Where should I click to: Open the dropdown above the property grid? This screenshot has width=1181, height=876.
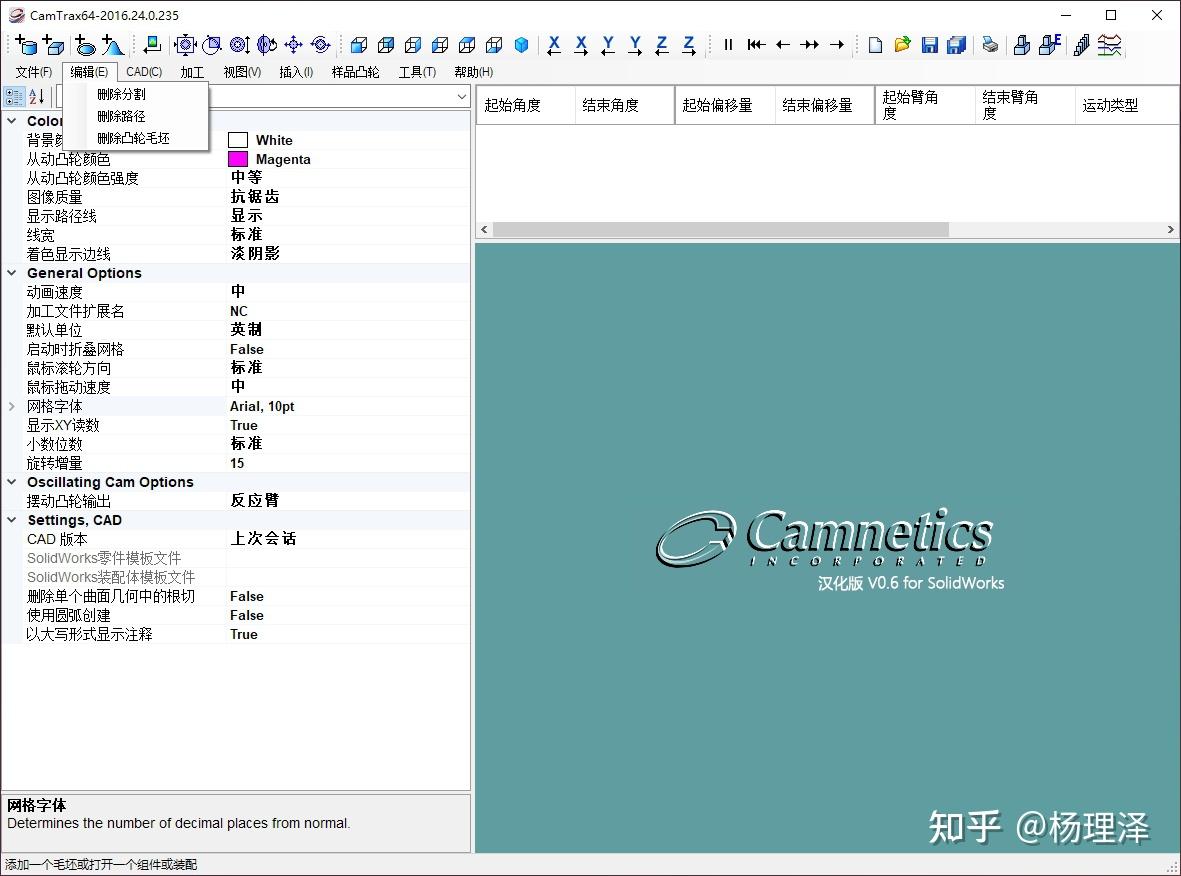462,96
